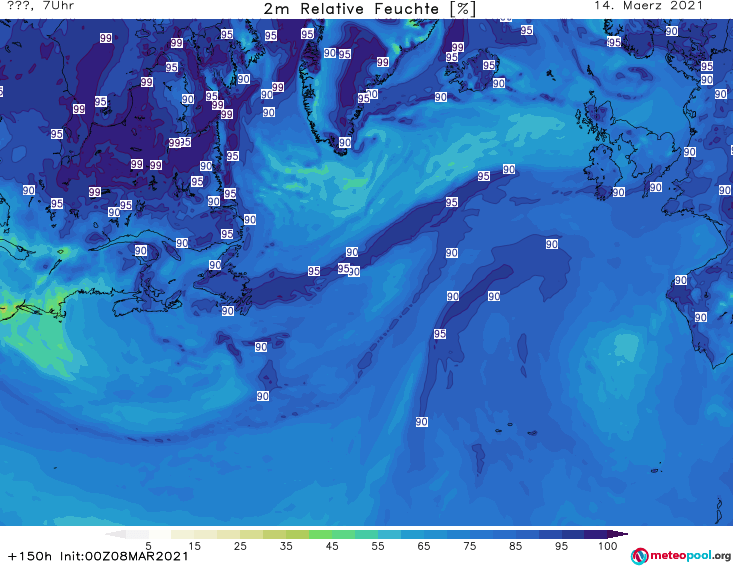This screenshot has width=733, height=566.
Task: Click the color scale label "100"
Action: point(608,546)
